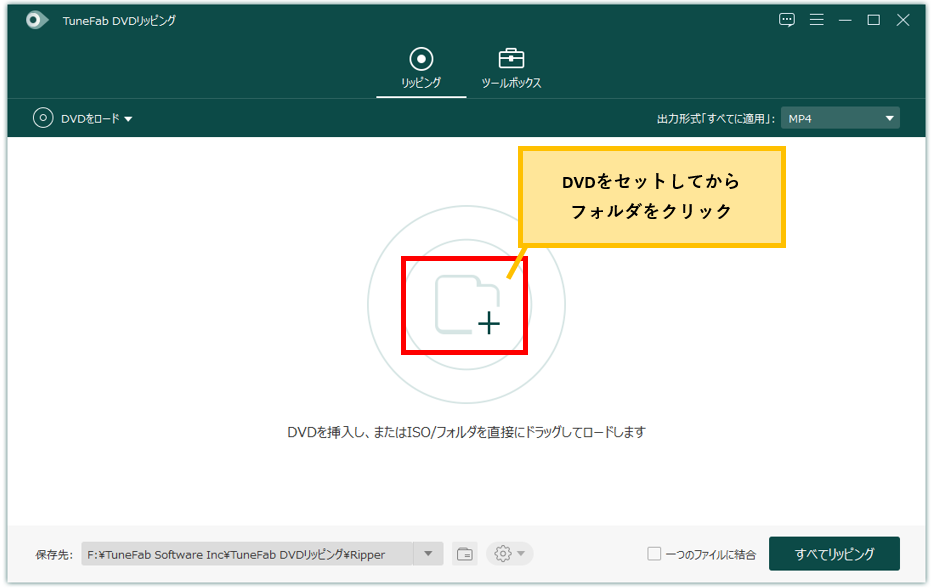Click the save path field
Screen dimensions: 933x588
[x=248, y=554]
